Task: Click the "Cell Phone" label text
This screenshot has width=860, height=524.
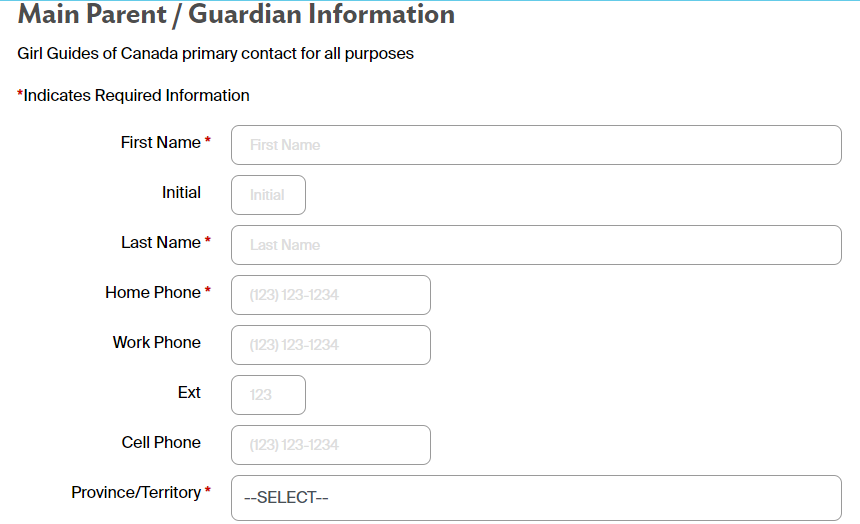Action: point(161,443)
